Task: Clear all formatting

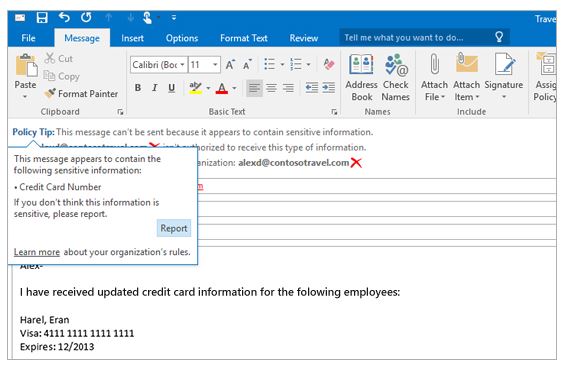Action: (329, 65)
